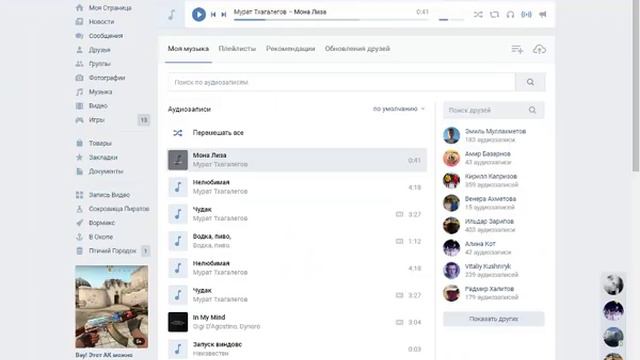640x360 pixels.
Task: Open lyrics icon on Водка, пиво row
Action: 400,241
